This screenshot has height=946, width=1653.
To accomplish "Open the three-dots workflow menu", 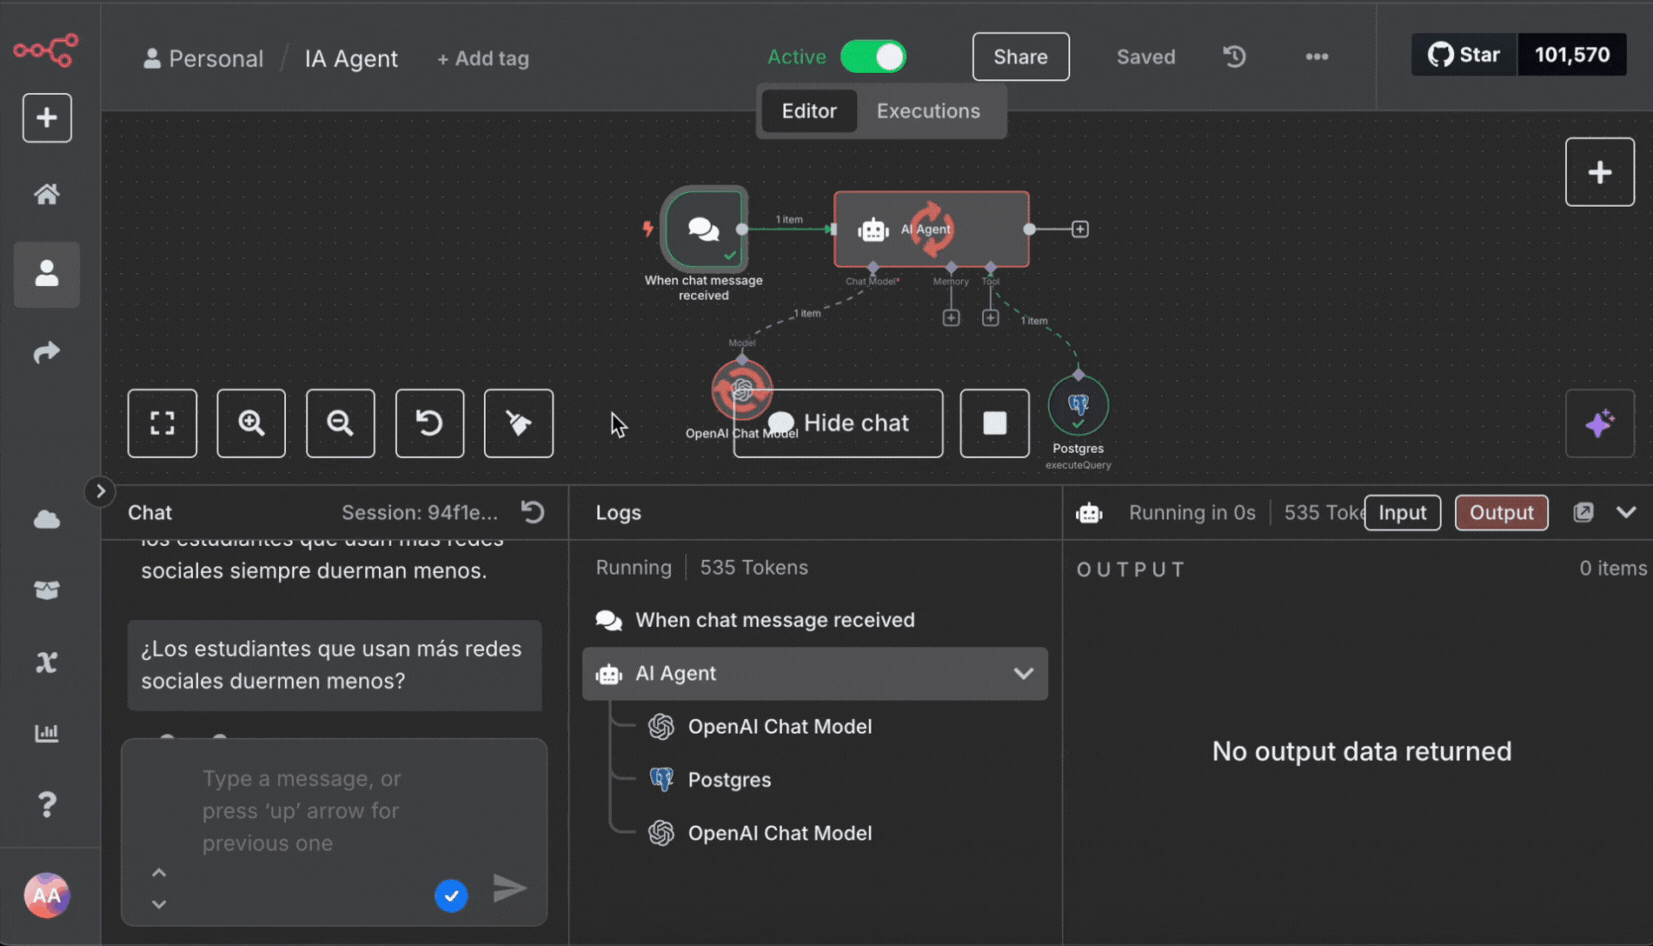I will pyautogui.click(x=1317, y=57).
